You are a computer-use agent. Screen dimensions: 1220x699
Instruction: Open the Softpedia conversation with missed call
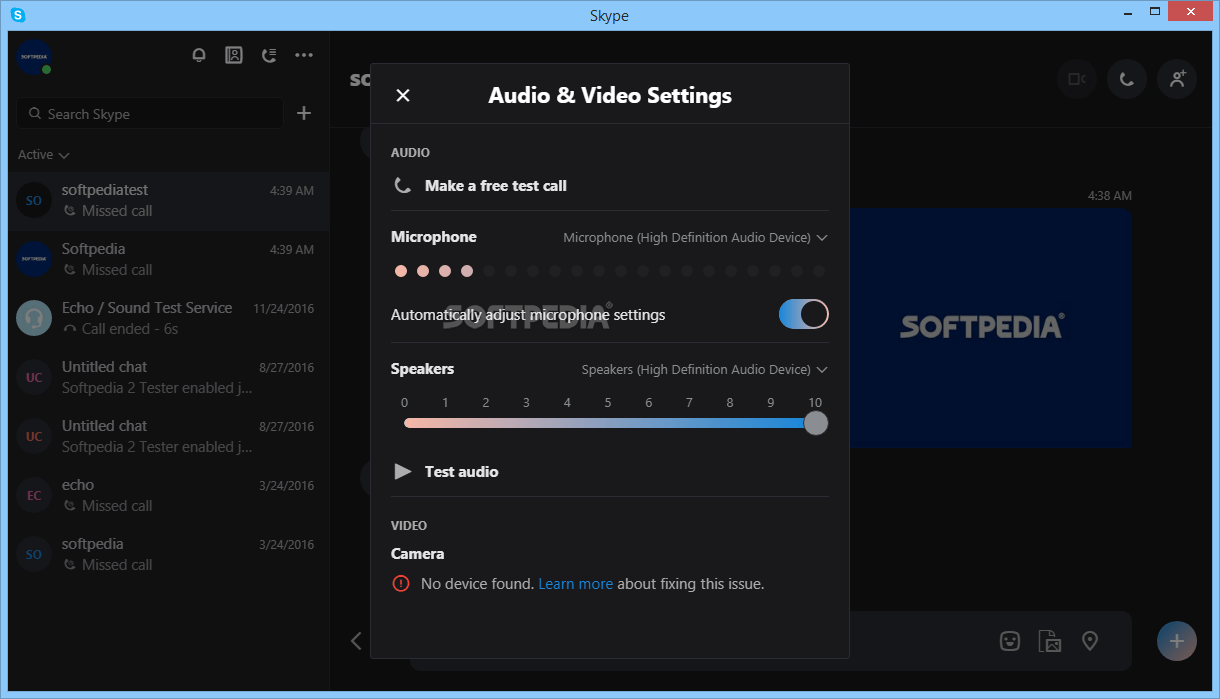169,259
